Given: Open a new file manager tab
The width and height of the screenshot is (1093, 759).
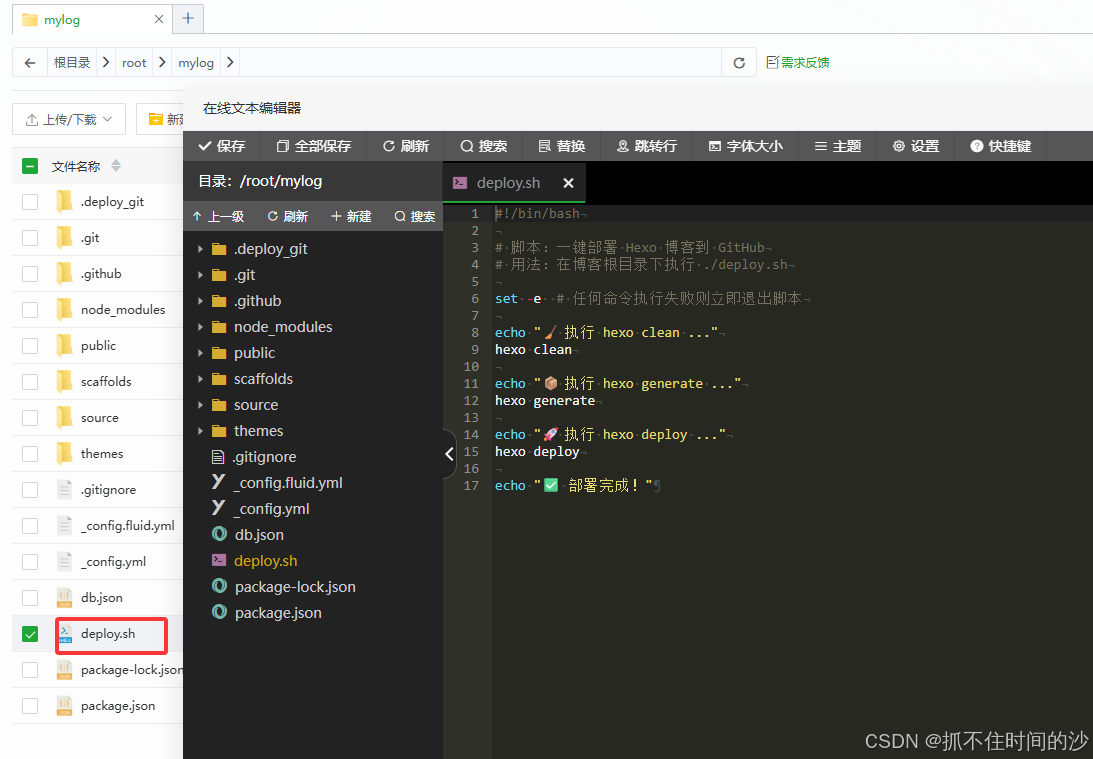Looking at the screenshot, I should coord(188,19).
